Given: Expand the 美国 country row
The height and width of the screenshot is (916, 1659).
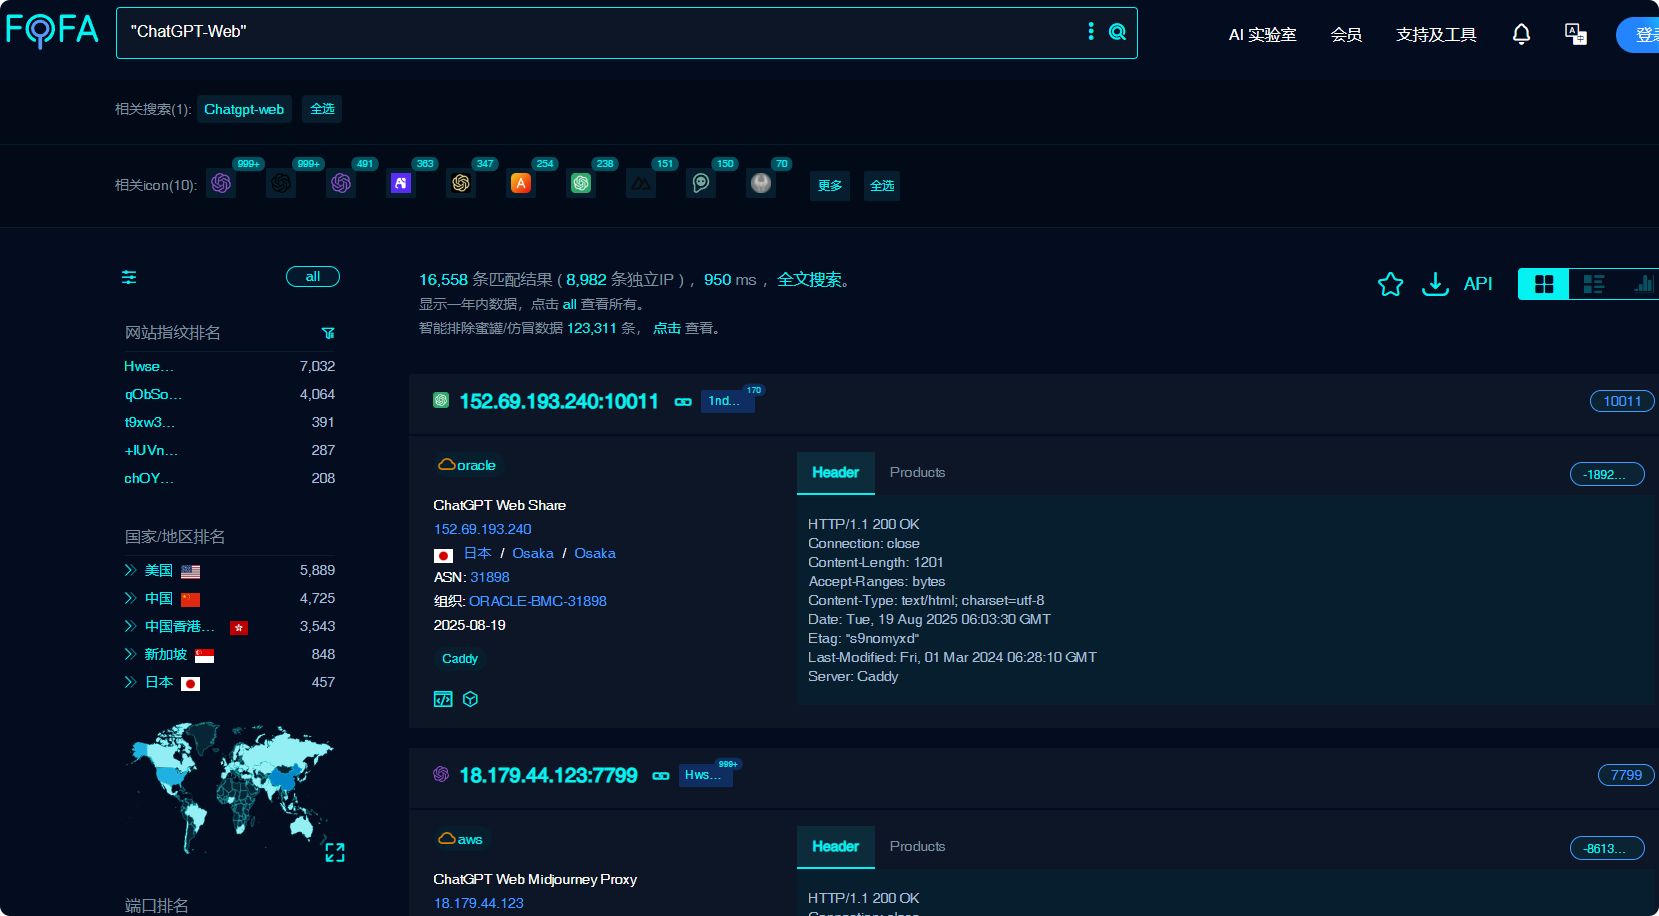Looking at the screenshot, I should point(130,570).
